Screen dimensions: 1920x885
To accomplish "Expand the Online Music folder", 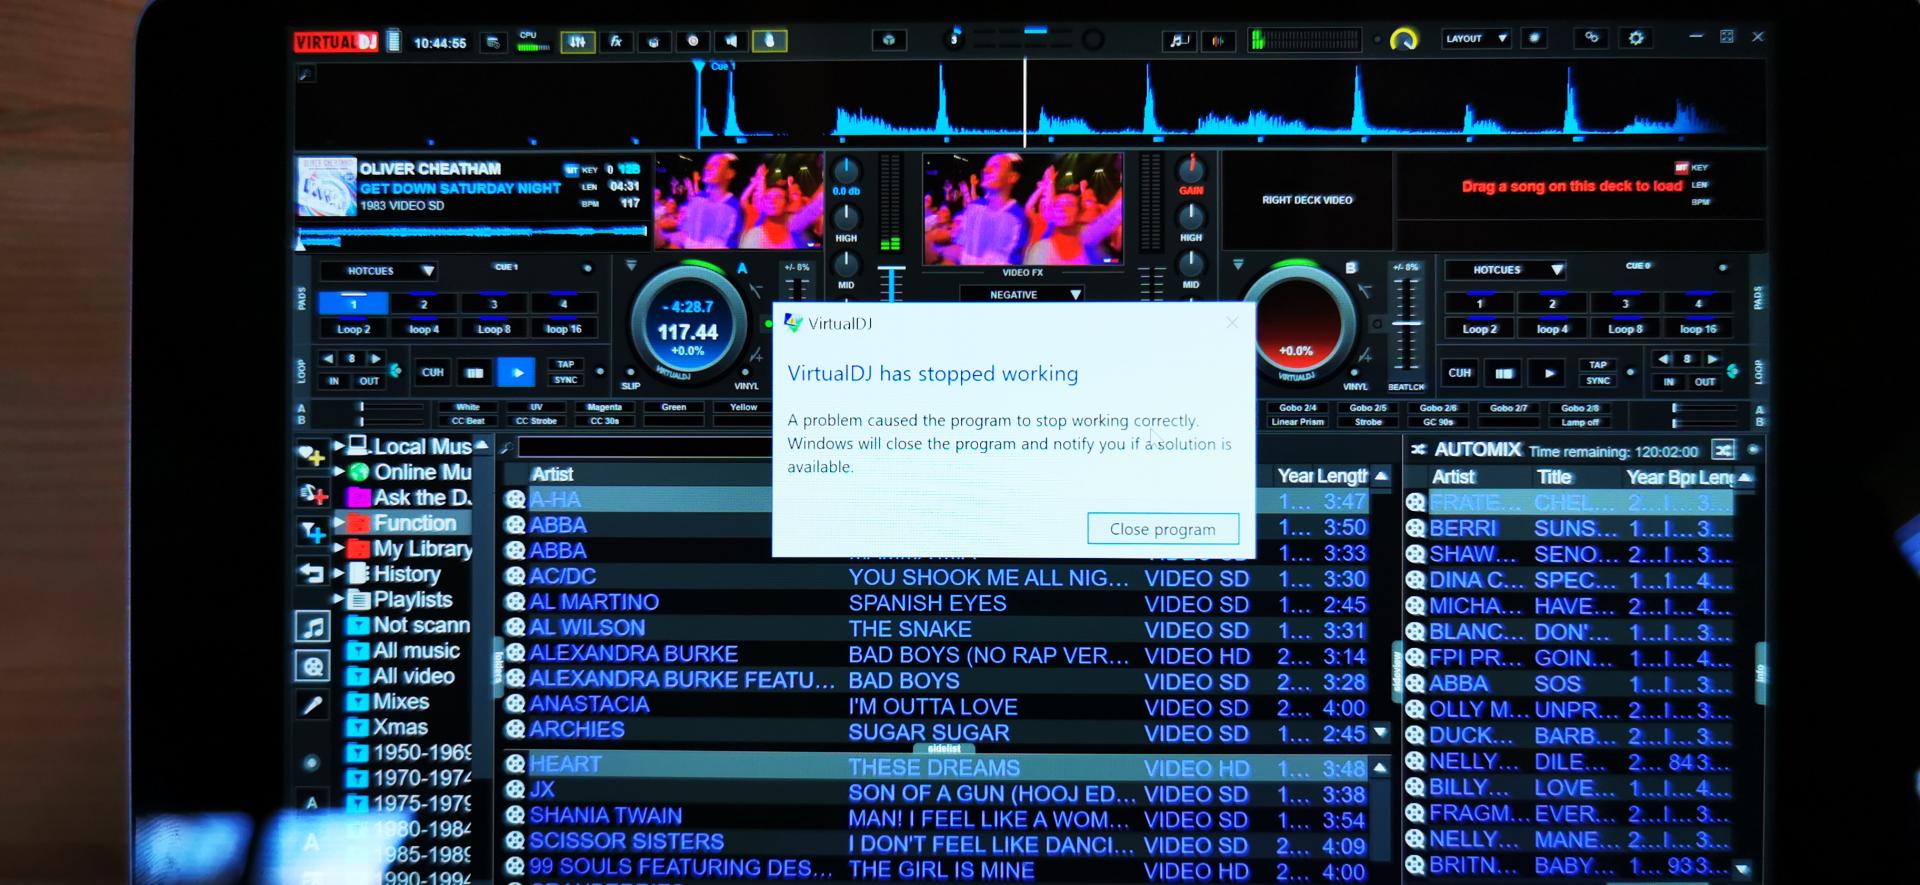I will [x=339, y=471].
